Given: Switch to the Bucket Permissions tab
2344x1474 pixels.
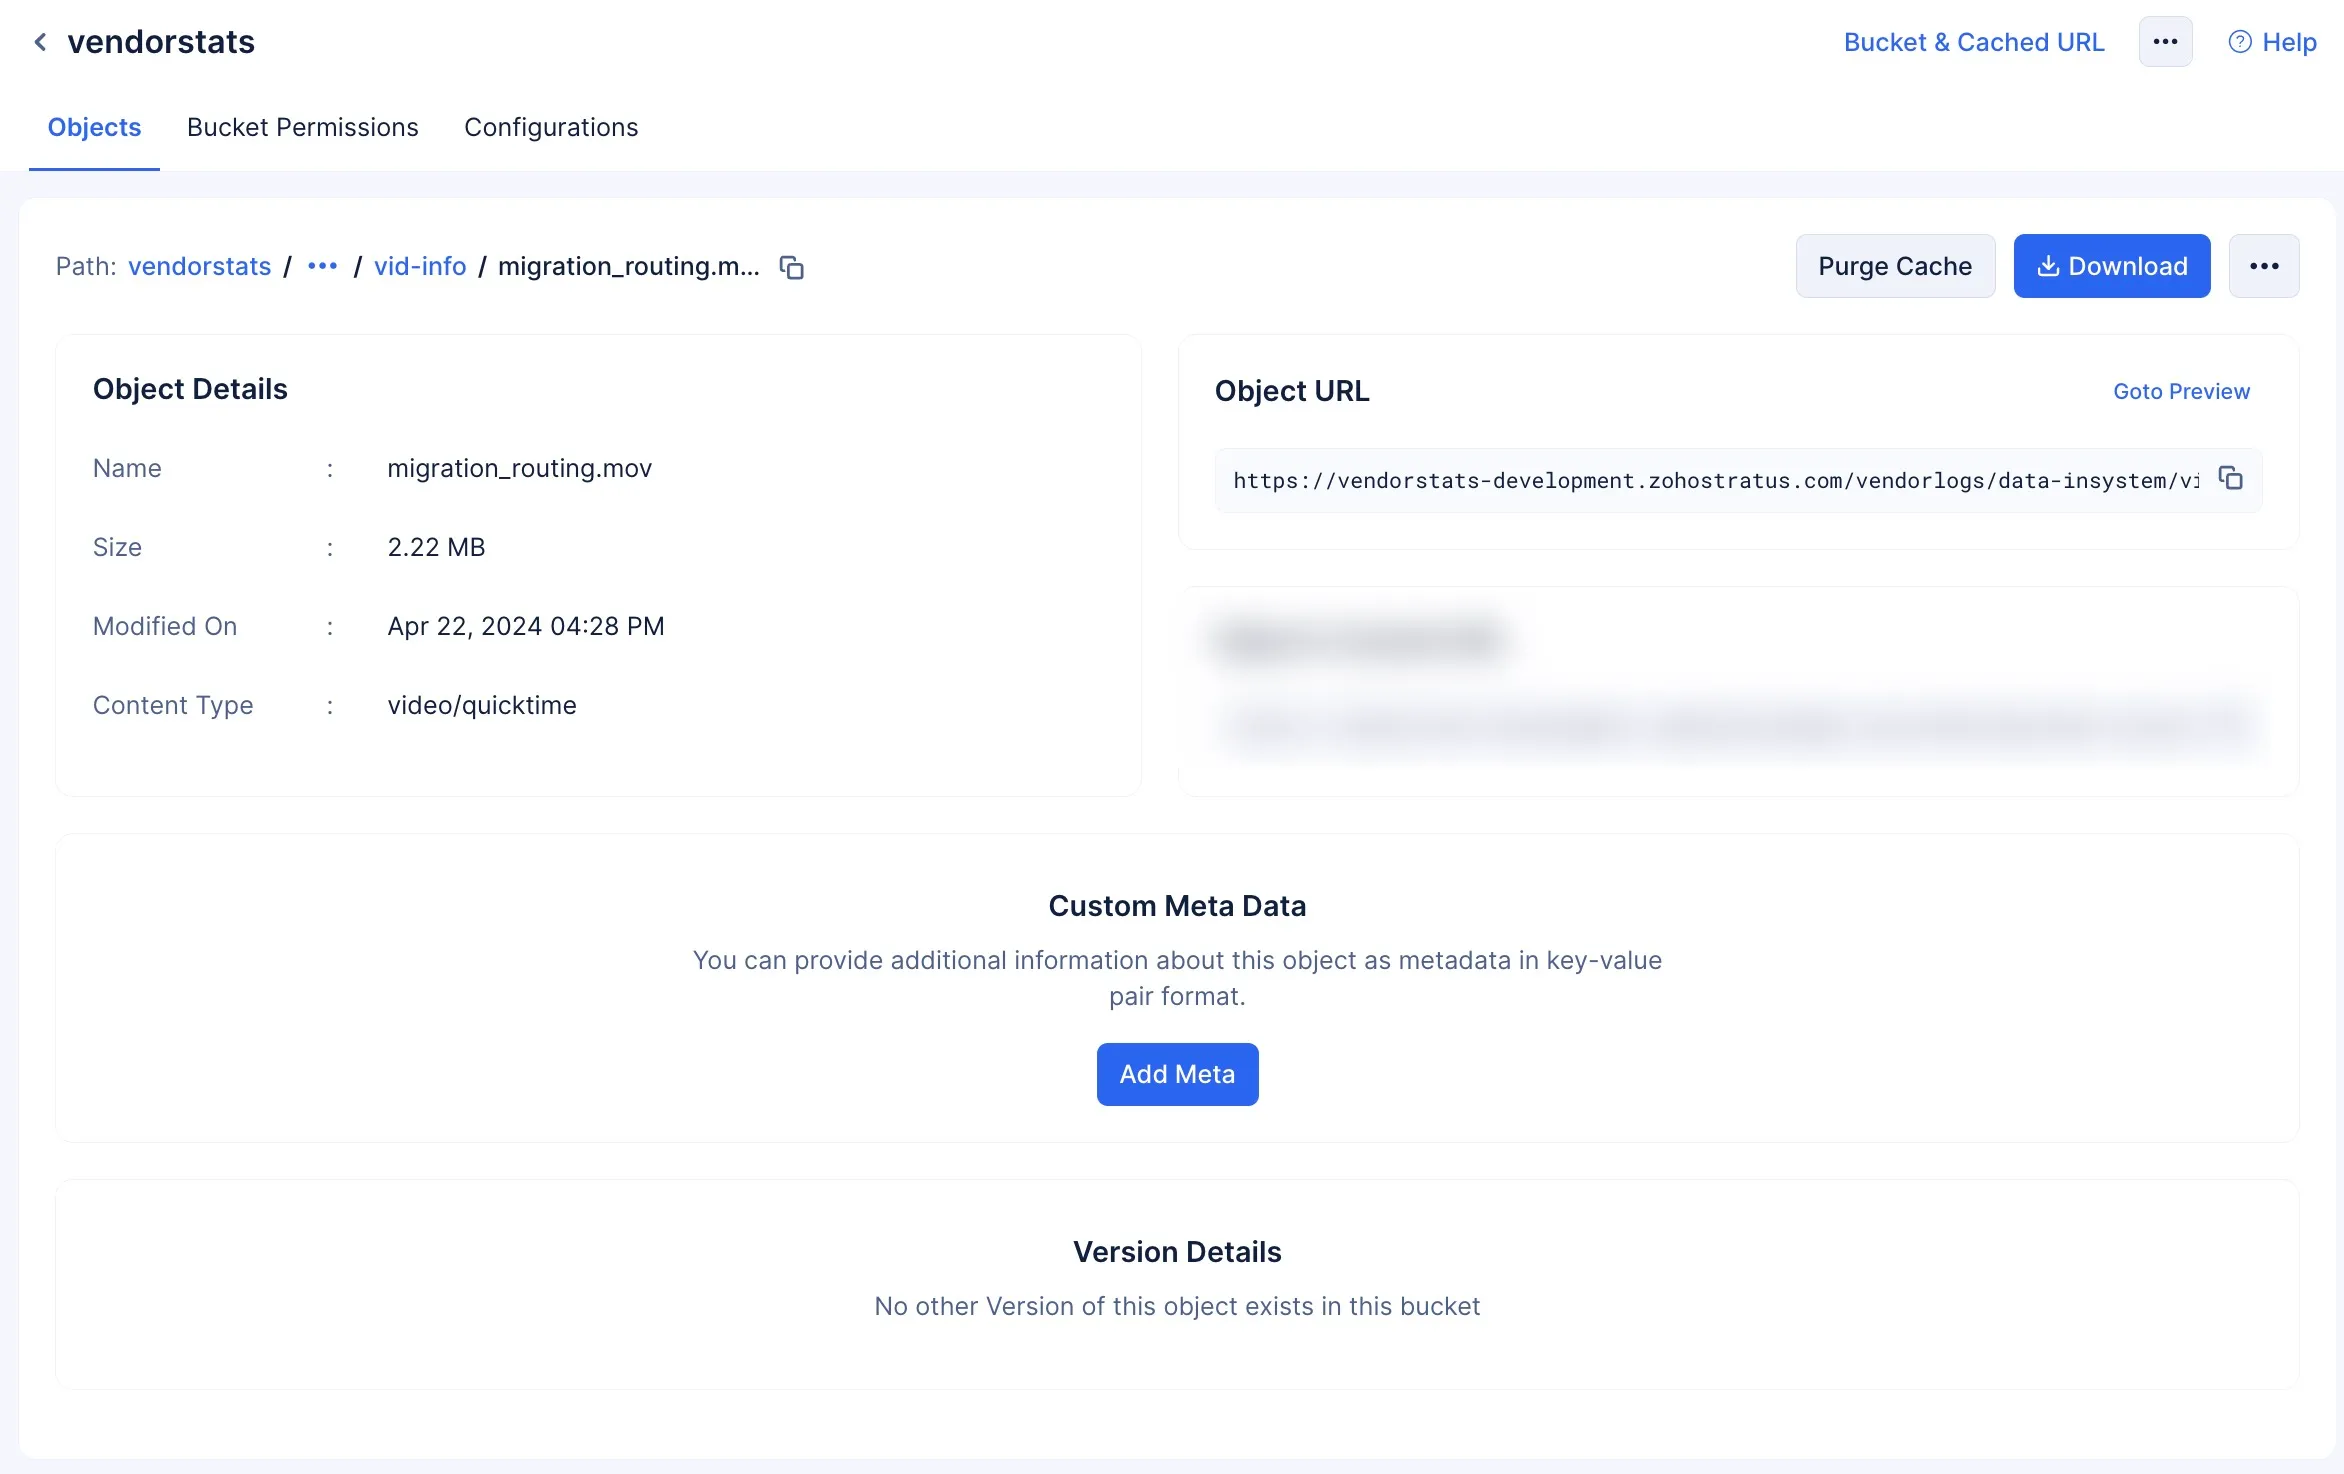Looking at the screenshot, I should [x=302, y=127].
